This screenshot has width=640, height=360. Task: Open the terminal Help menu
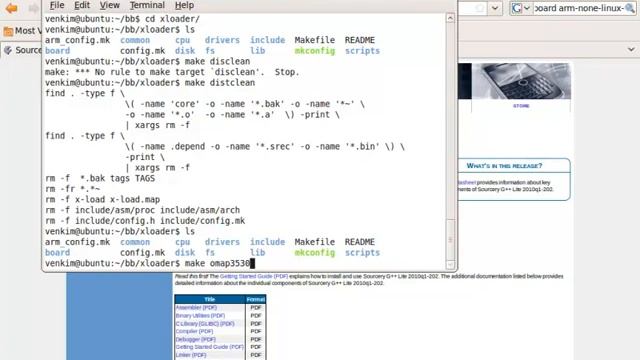click(184, 5)
